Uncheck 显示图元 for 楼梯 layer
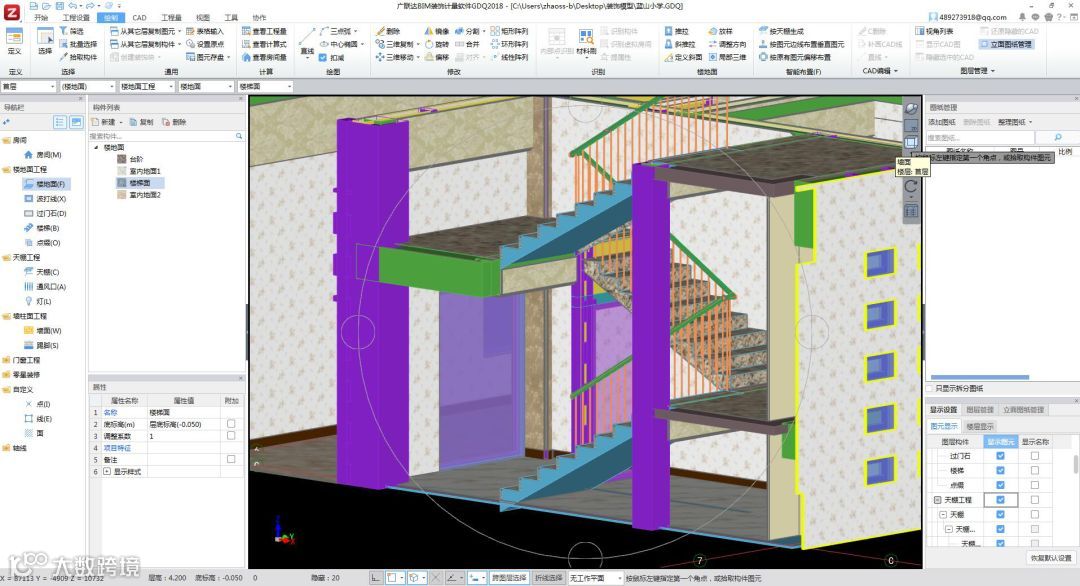The height and width of the screenshot is (586, 1080). pyautogui.click(x=1001, y=470)
